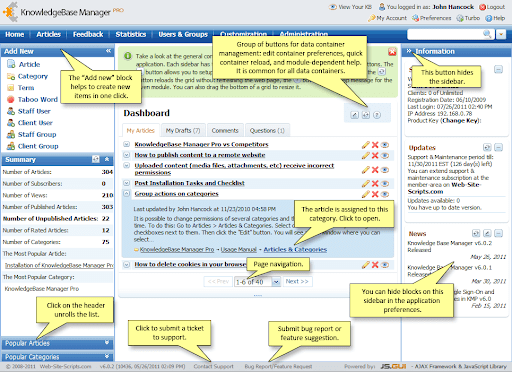Open the Home menu
Image resolution: width=512 pixels, height=372 pixels.
pyautogui.click(x=15, y=34)
